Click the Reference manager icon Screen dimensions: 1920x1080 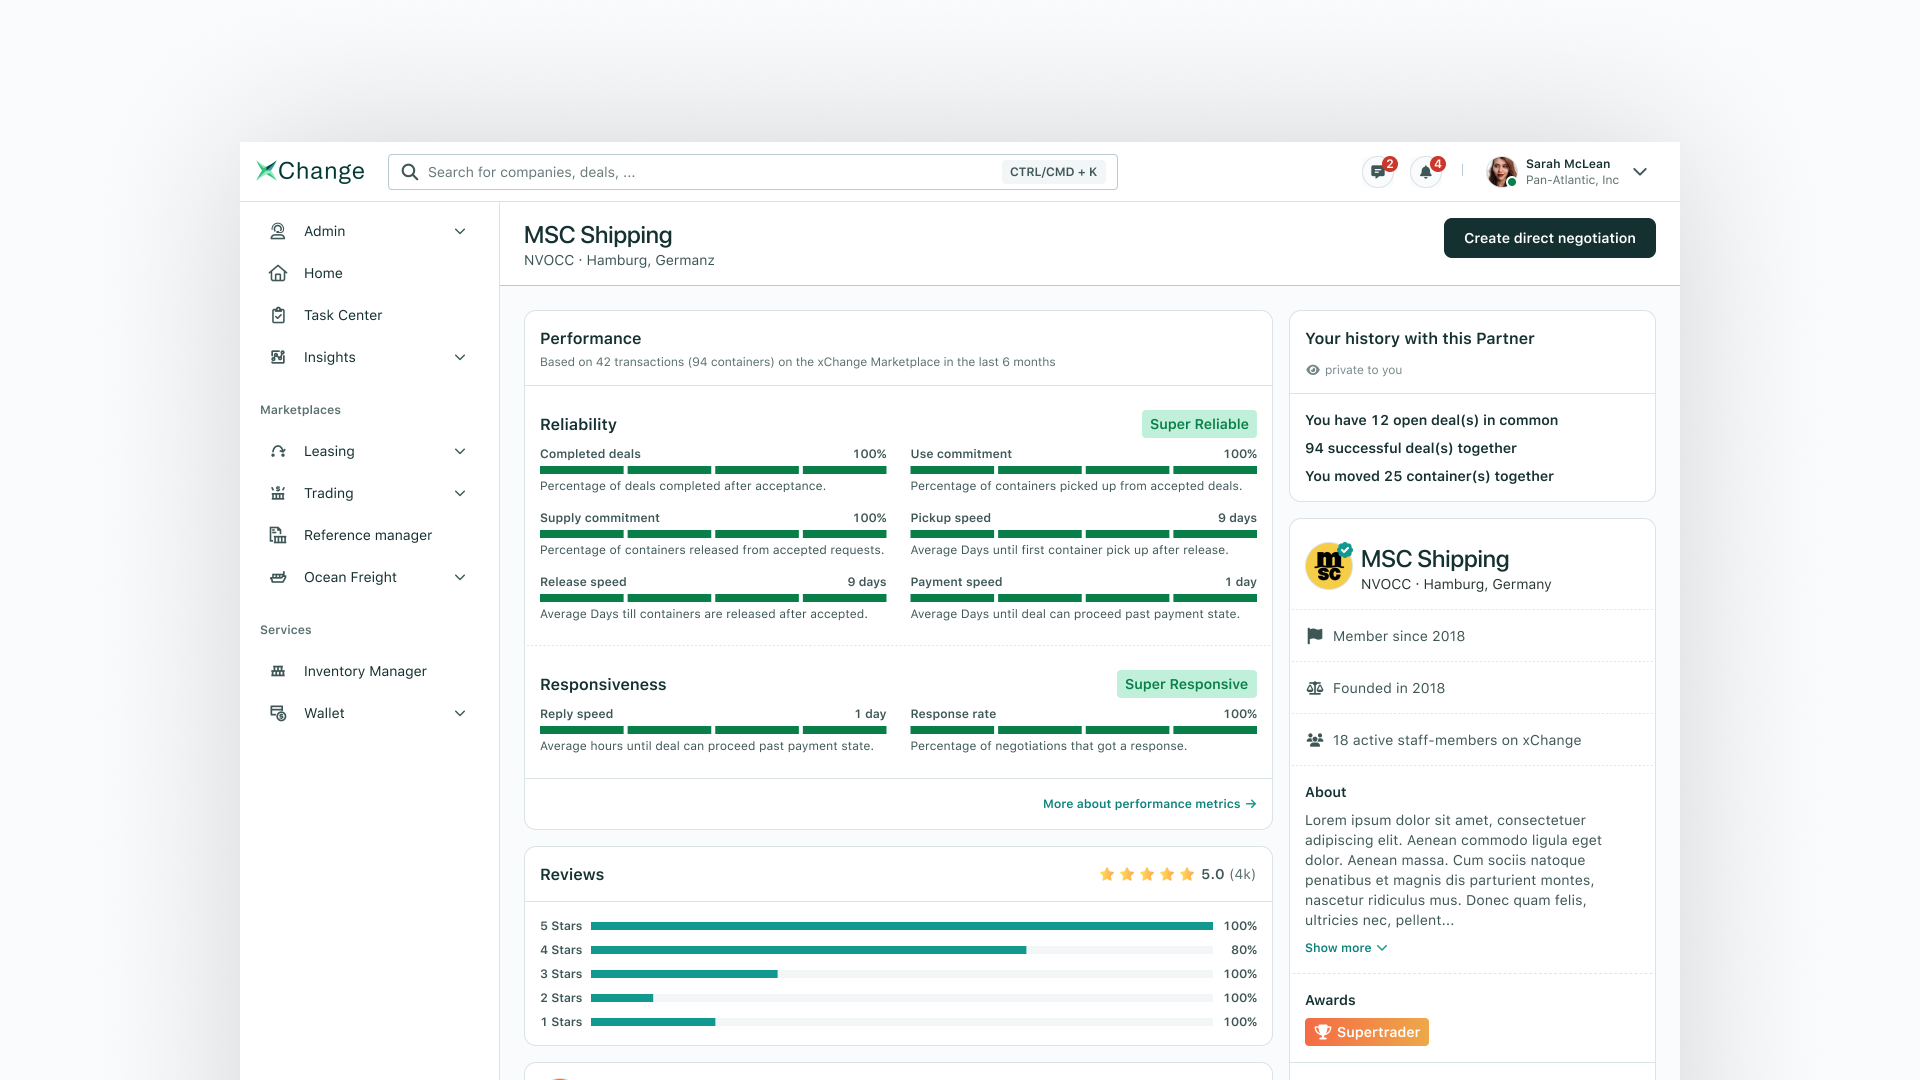pyautogui.click(x=278, y=535)
